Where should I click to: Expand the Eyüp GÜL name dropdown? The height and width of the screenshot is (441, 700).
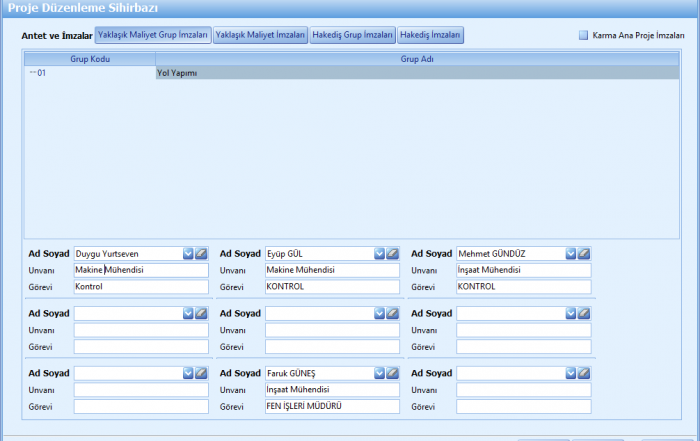[379, 254]
